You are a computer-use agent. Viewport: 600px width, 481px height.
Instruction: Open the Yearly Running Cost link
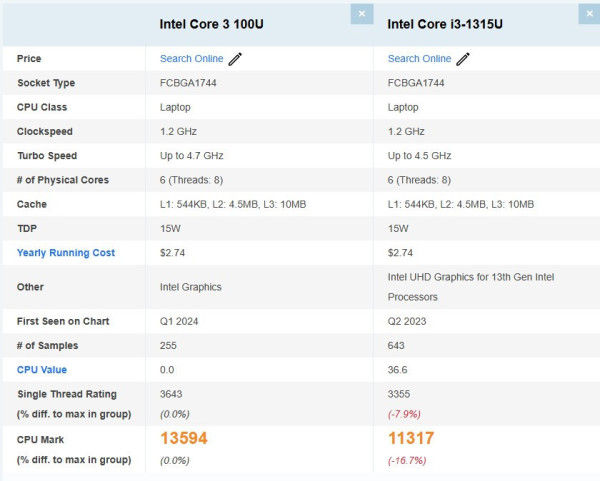(66, 253)
